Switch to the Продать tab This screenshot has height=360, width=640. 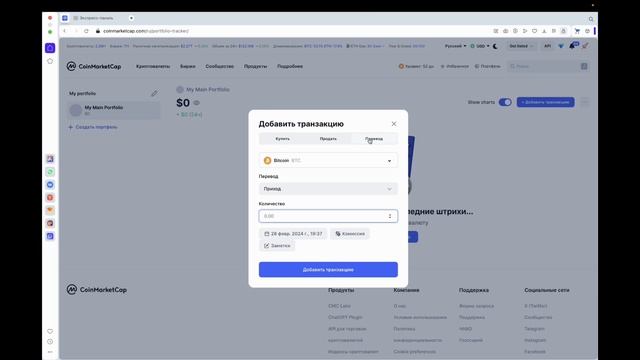[x=328, y=139]
